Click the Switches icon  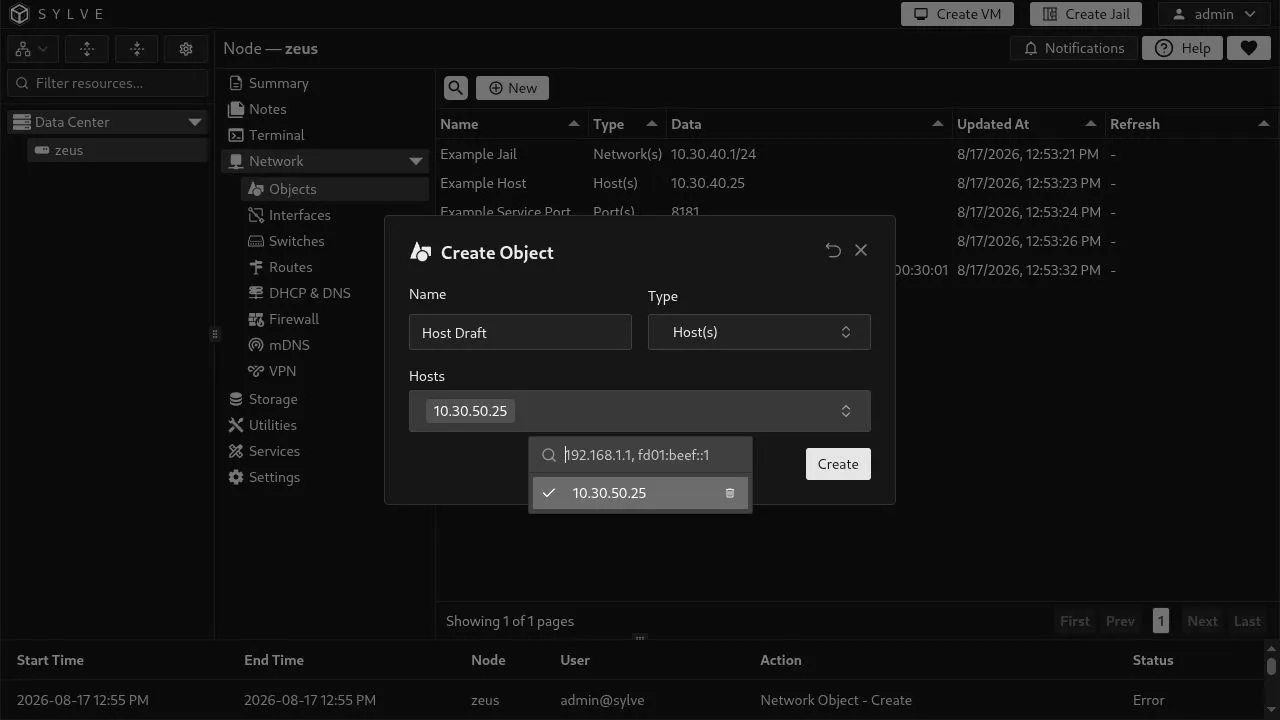pos(256,241)
